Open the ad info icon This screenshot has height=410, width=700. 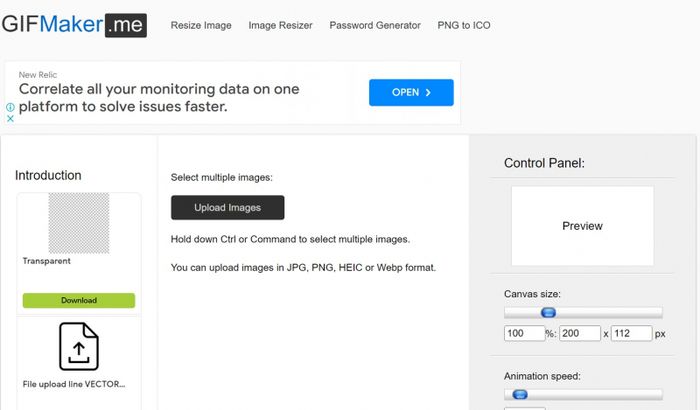point(10,107)
